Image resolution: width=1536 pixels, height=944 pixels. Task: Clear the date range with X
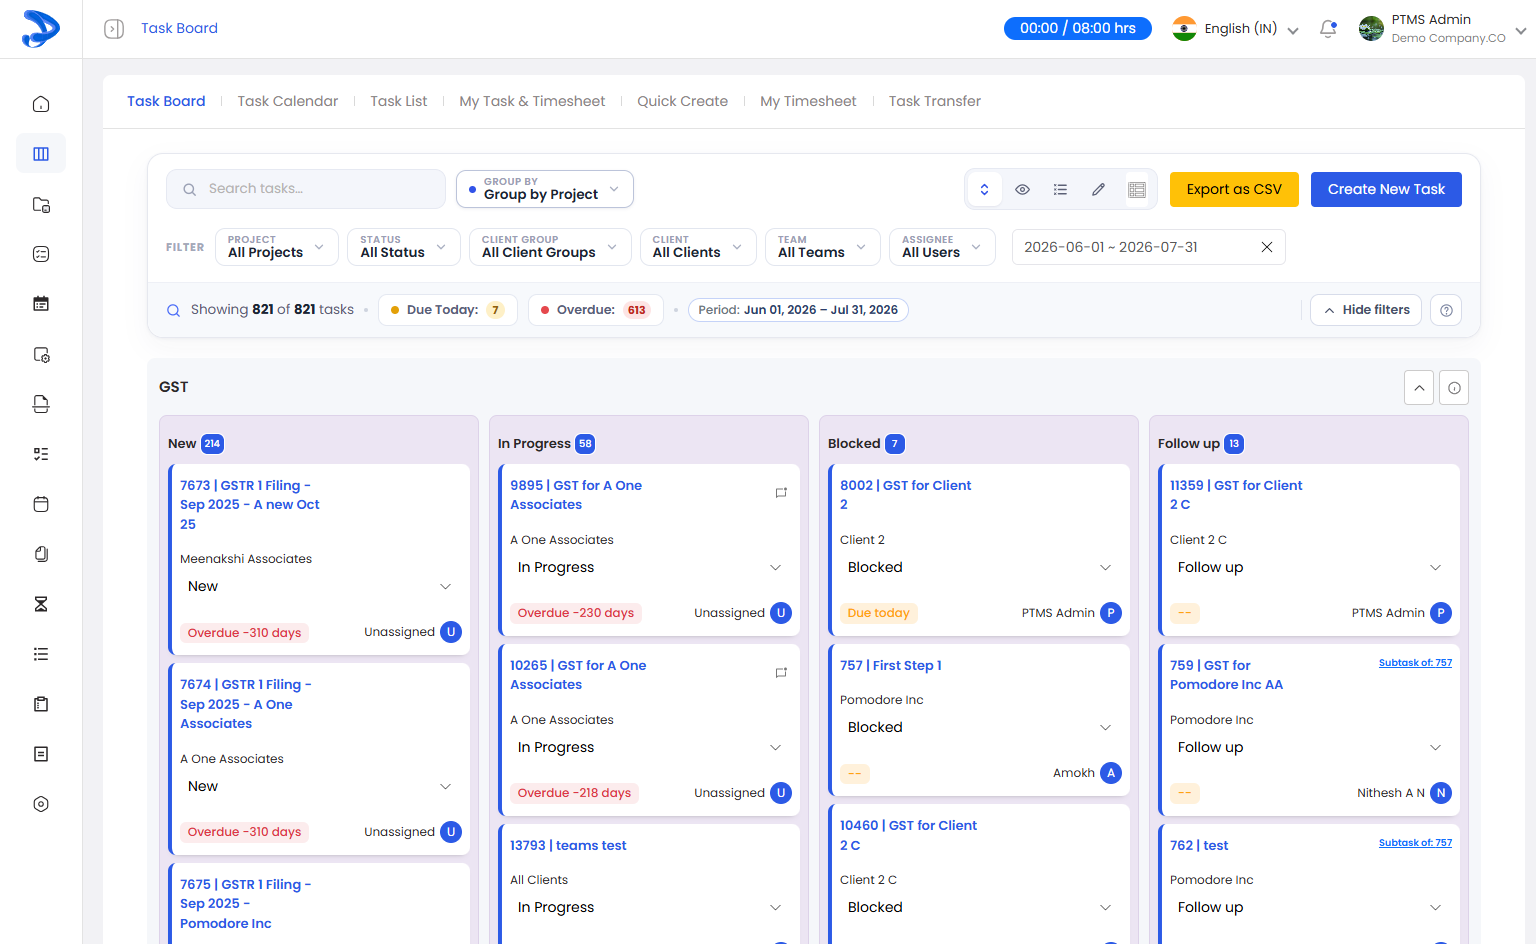[1267, 247]
